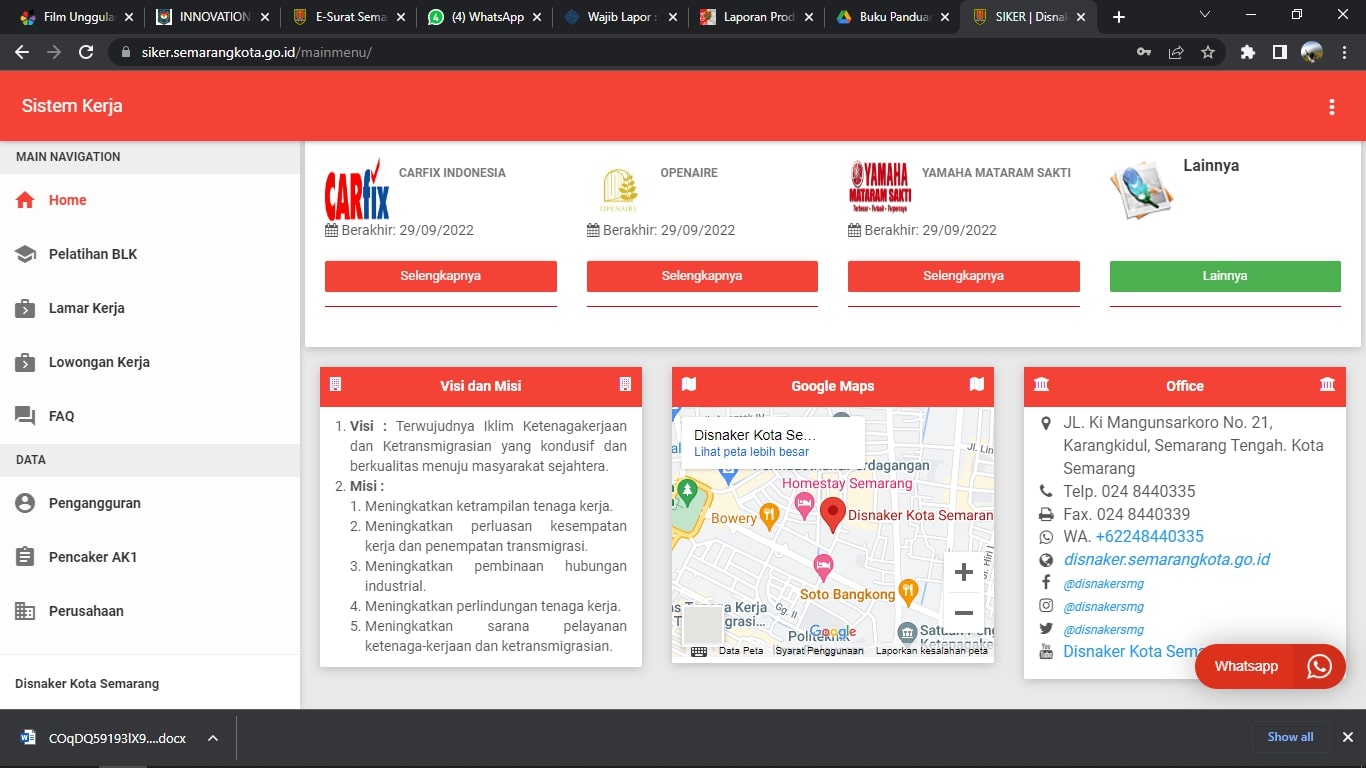Click the Perusahaan building icon
This screenshot has width=1366, height=768.
click(x=26, y=611)
